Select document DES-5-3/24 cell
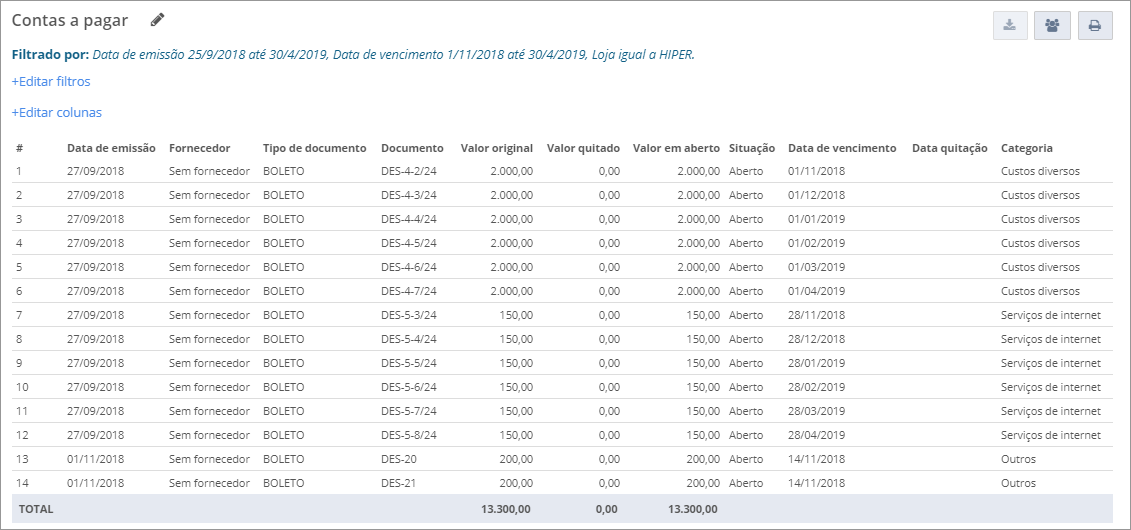The image size is (1131, 530). [x=409, y=315]
